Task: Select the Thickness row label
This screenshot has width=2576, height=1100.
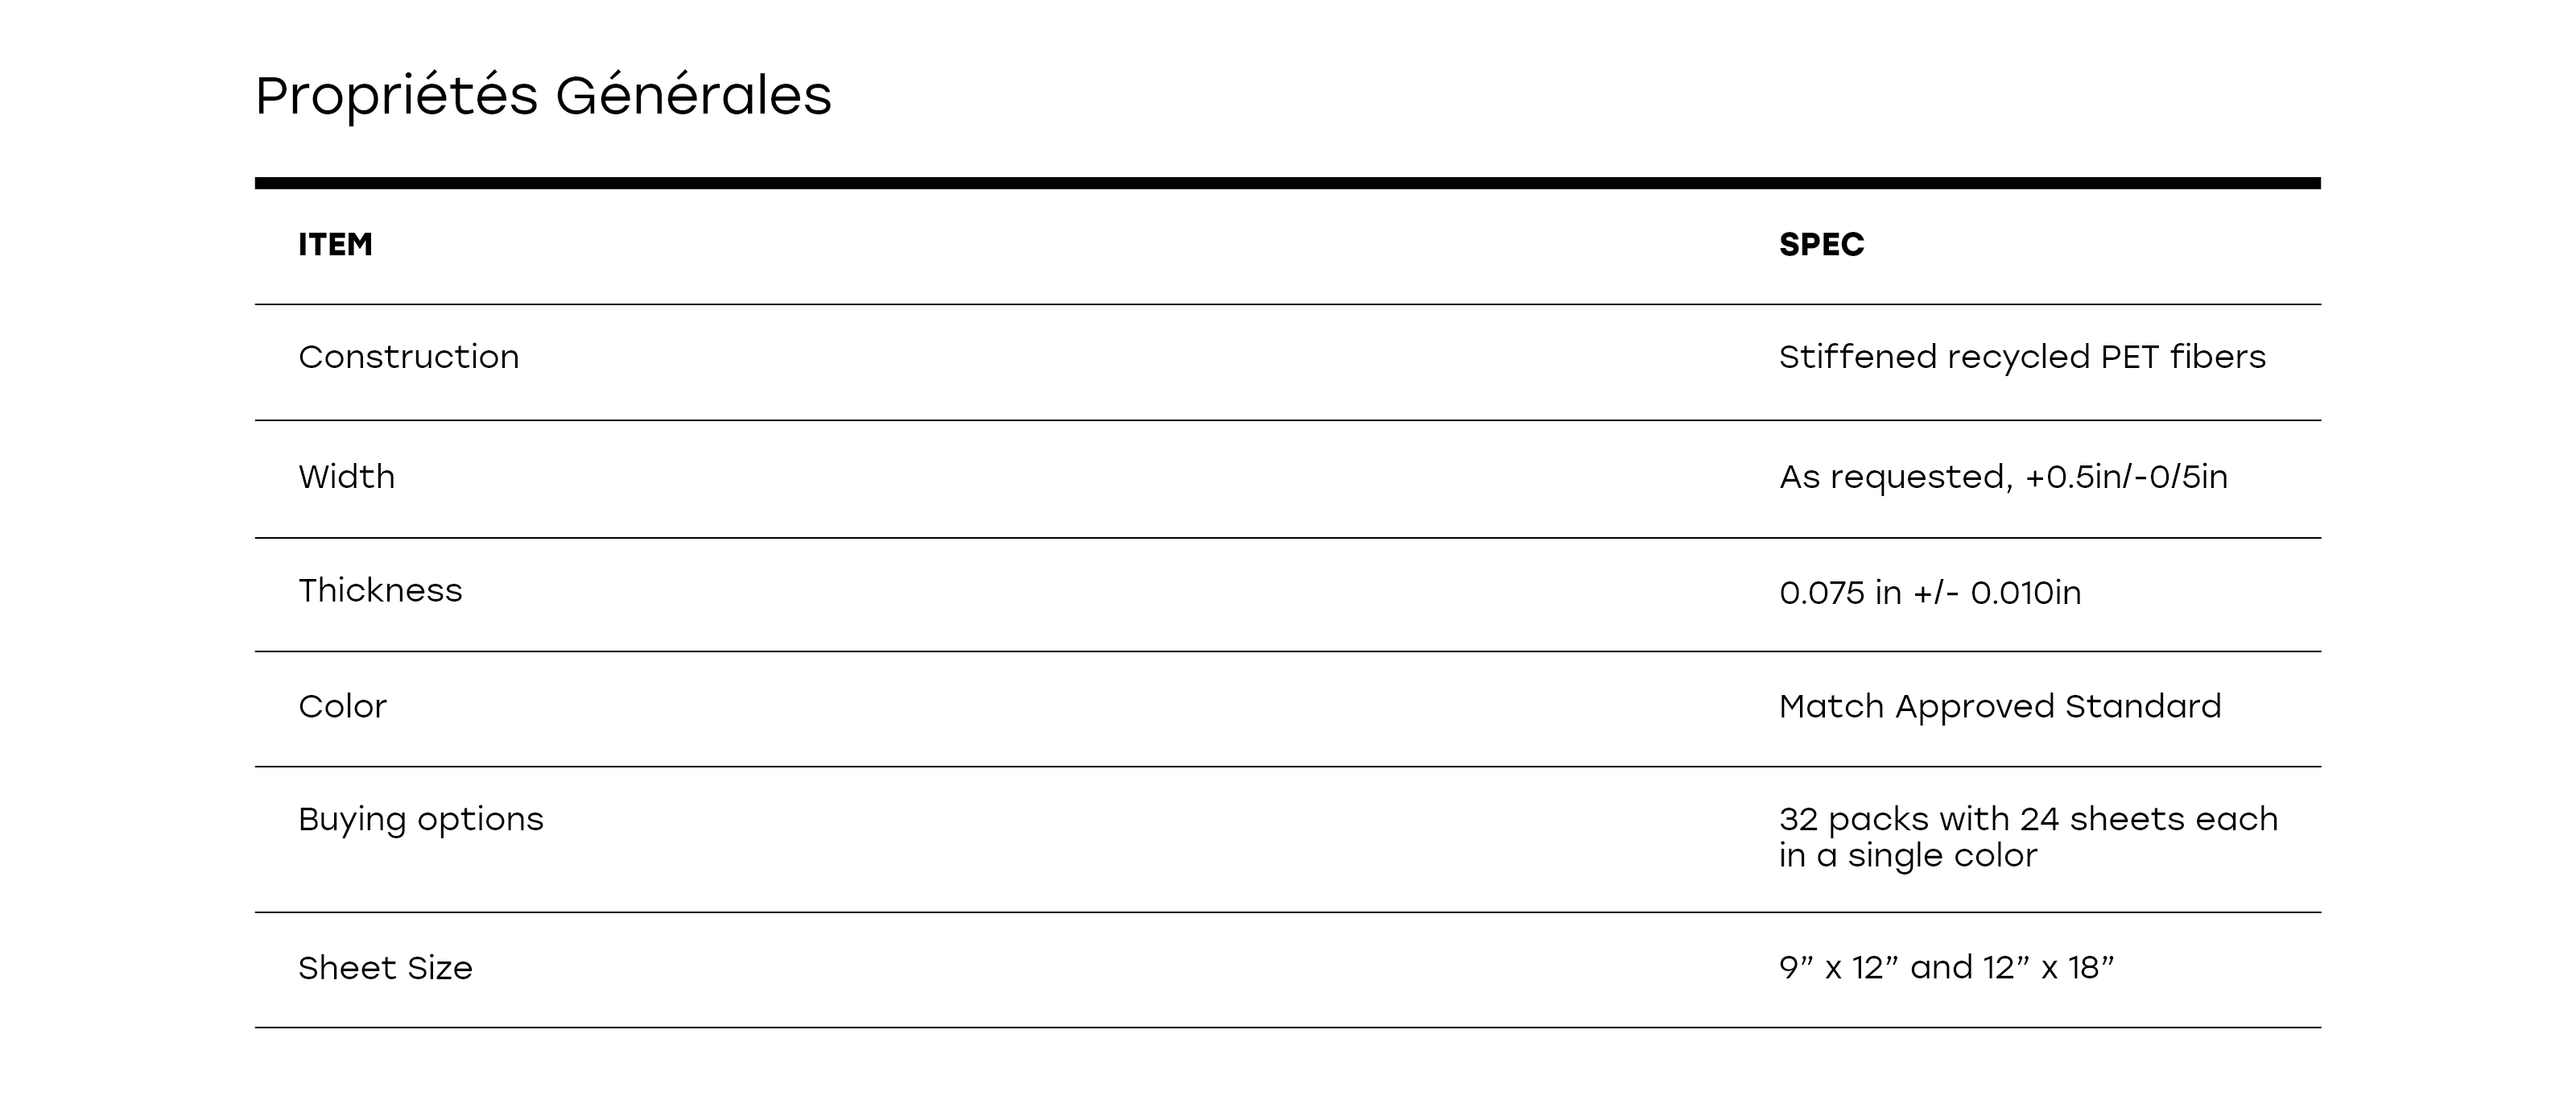Action: point(380,591)
